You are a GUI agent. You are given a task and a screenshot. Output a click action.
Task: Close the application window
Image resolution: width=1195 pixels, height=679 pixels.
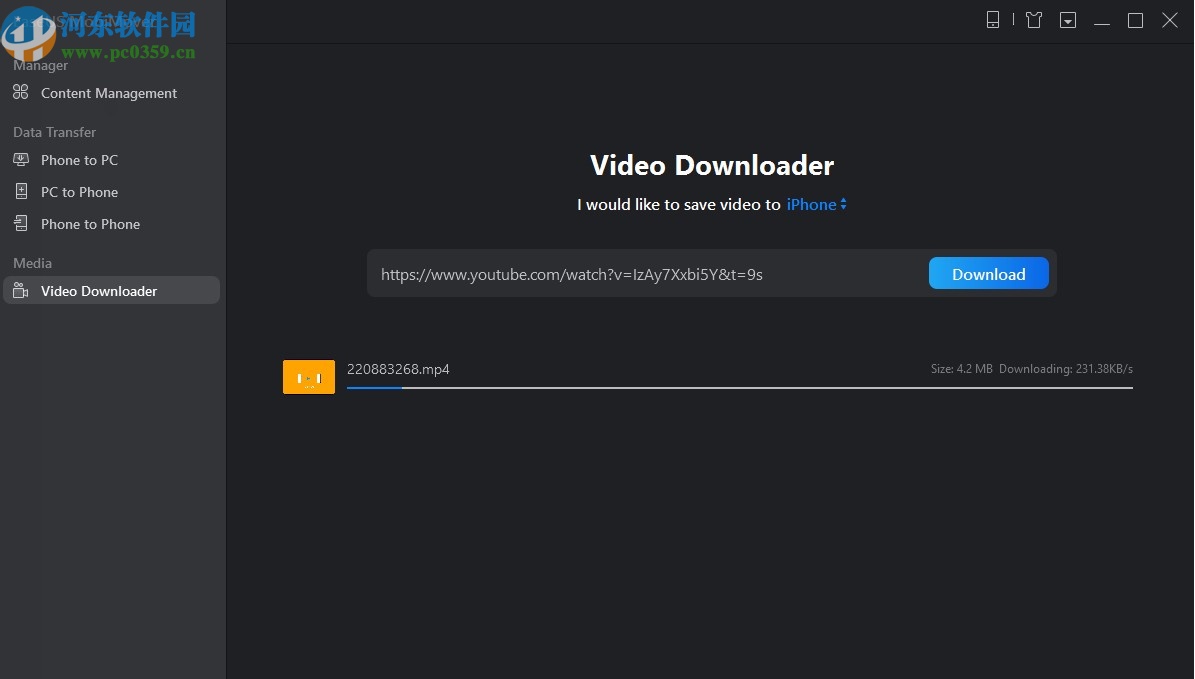(1170, 20)
